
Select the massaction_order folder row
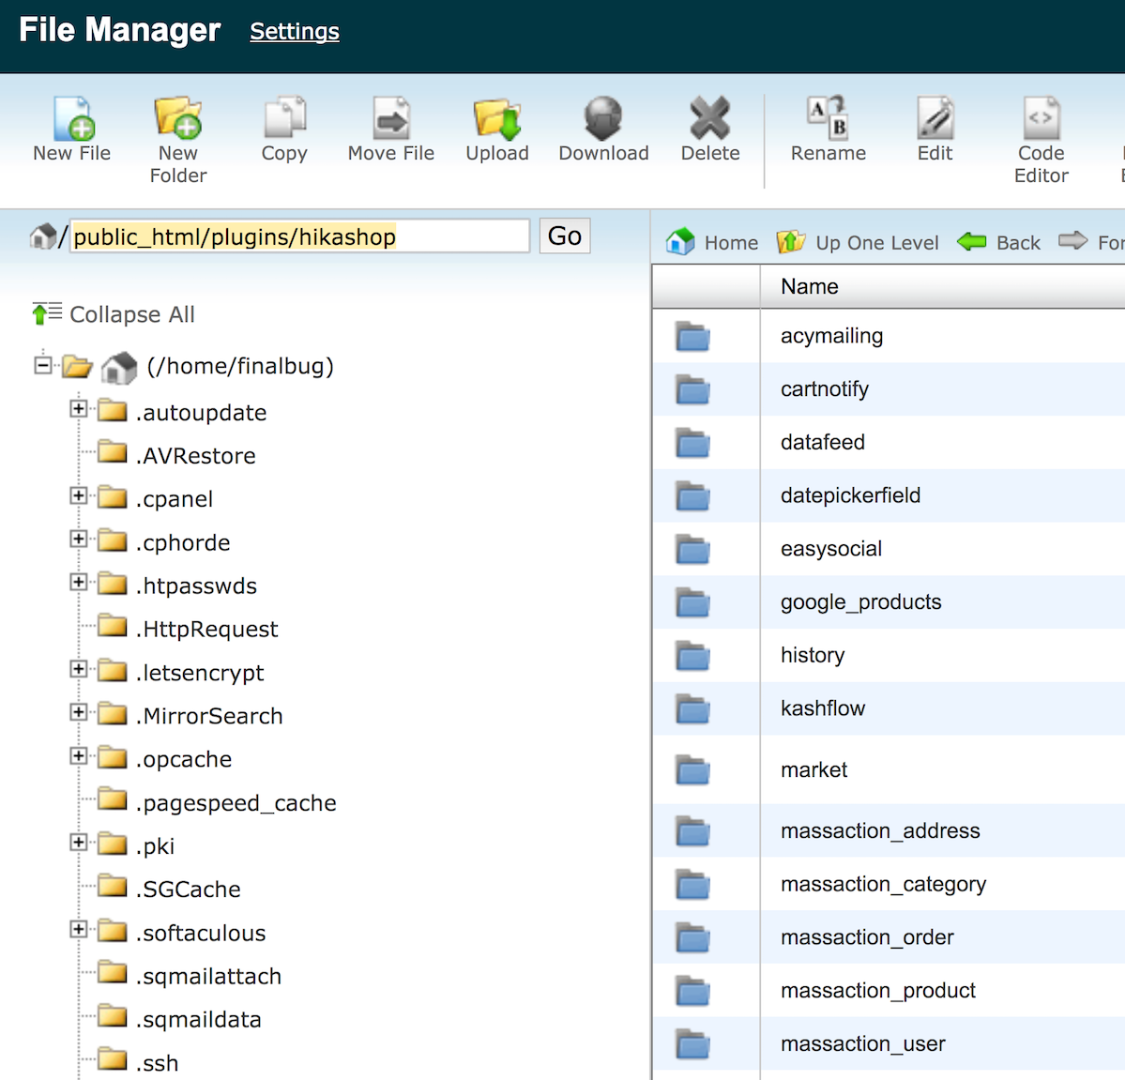(866, 938)
